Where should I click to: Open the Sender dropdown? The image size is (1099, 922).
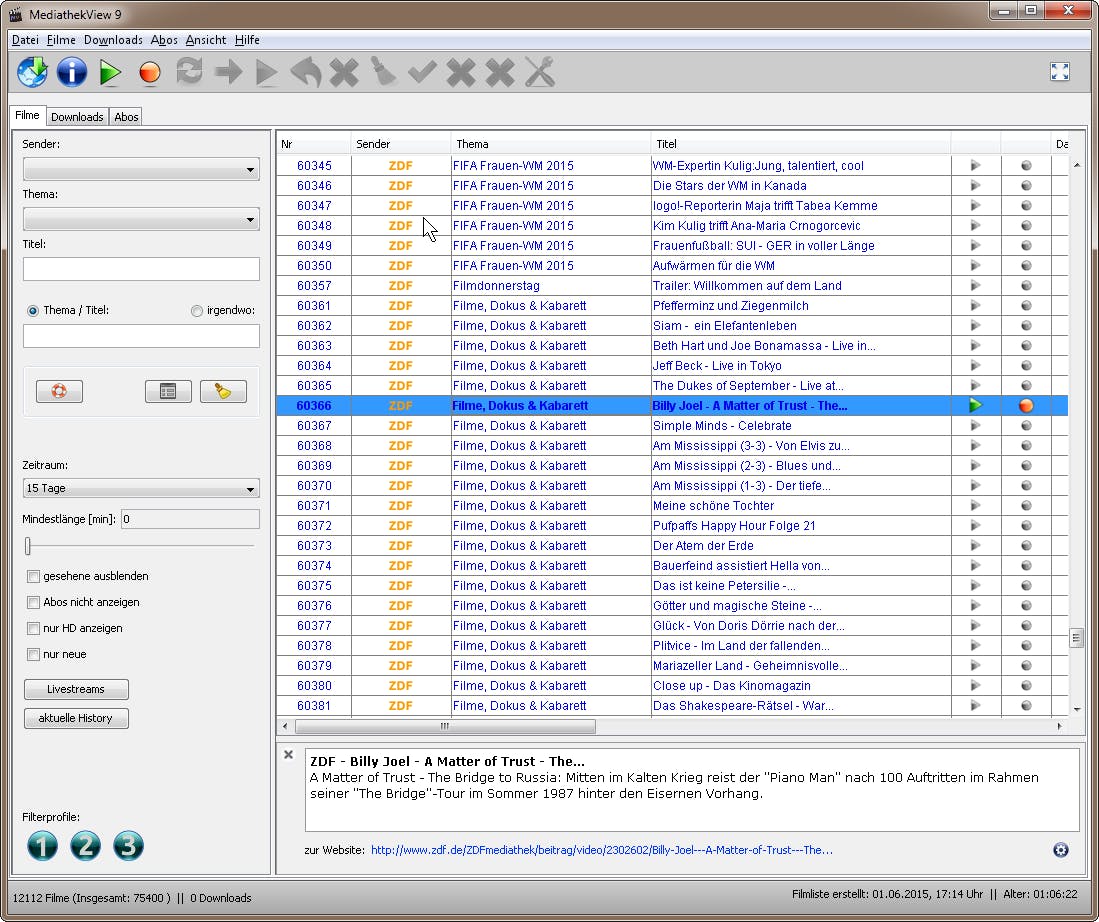(x=141, y=169)
